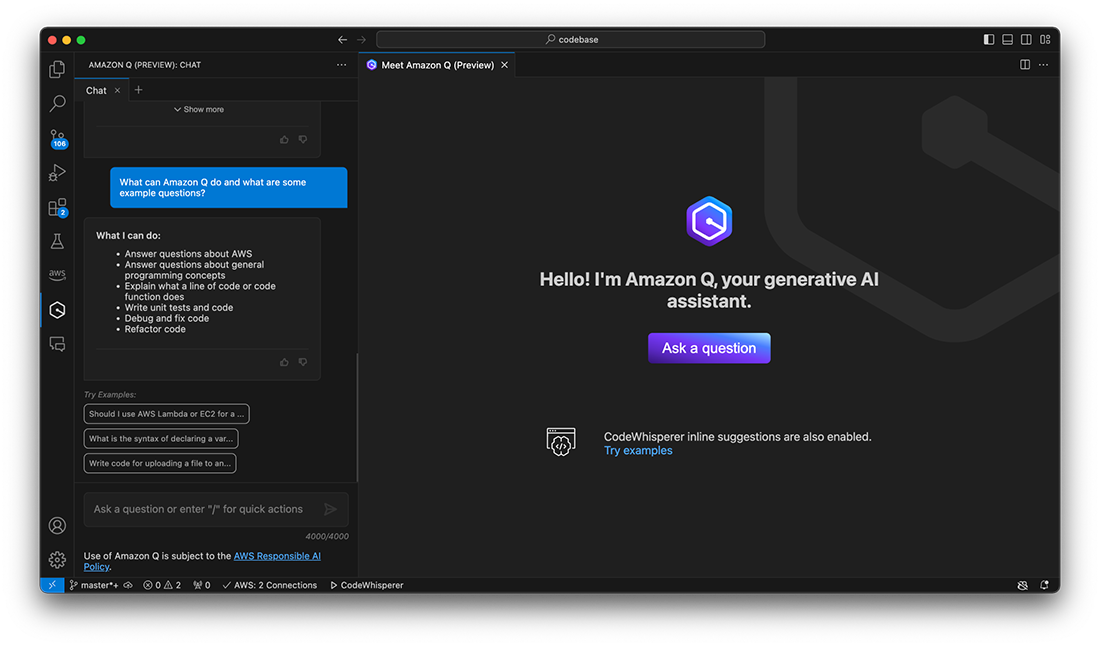1100x646 pixels.
Task: Open editor More Actions ellipsis
Action: [1044, 65]
